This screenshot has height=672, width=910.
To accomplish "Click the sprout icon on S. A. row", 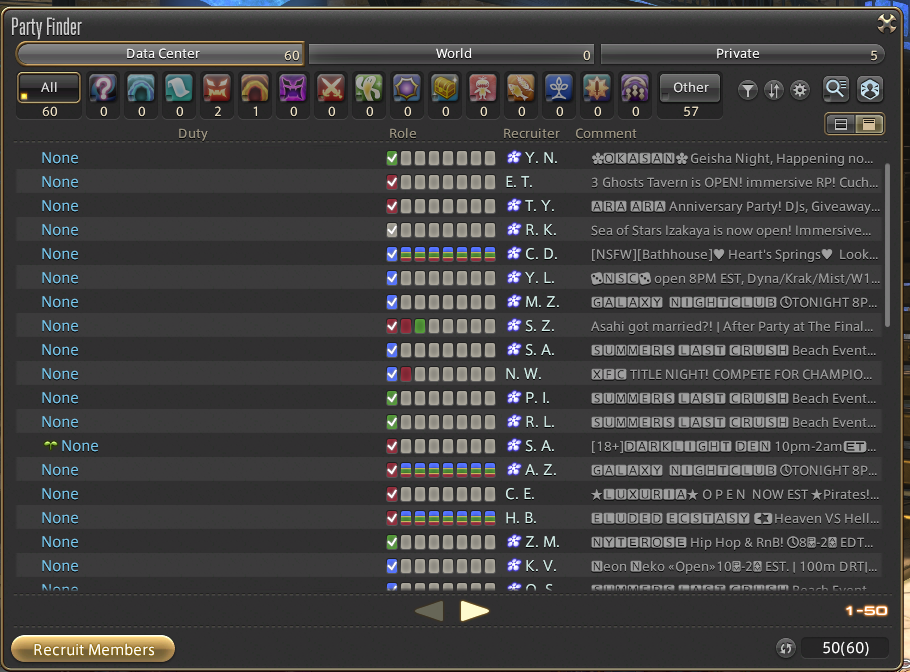I will tap(51, 445).
